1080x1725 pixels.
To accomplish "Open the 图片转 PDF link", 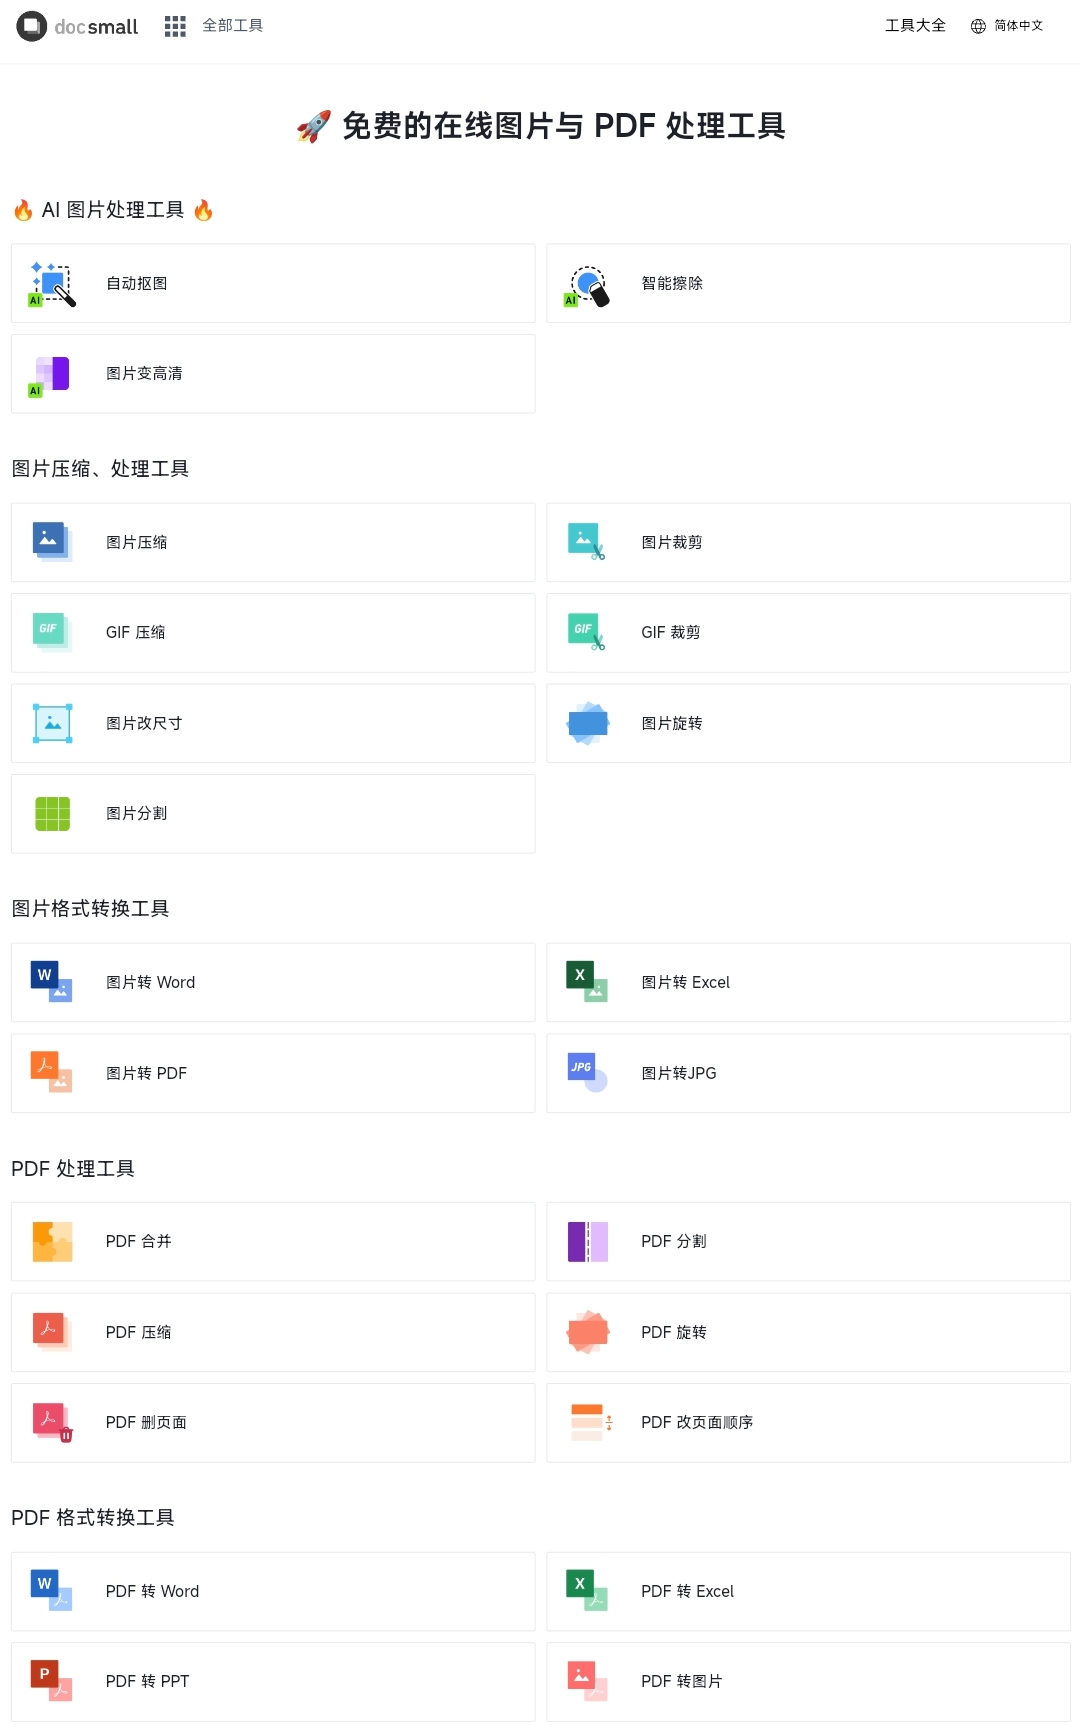I will pos(273,1073).
